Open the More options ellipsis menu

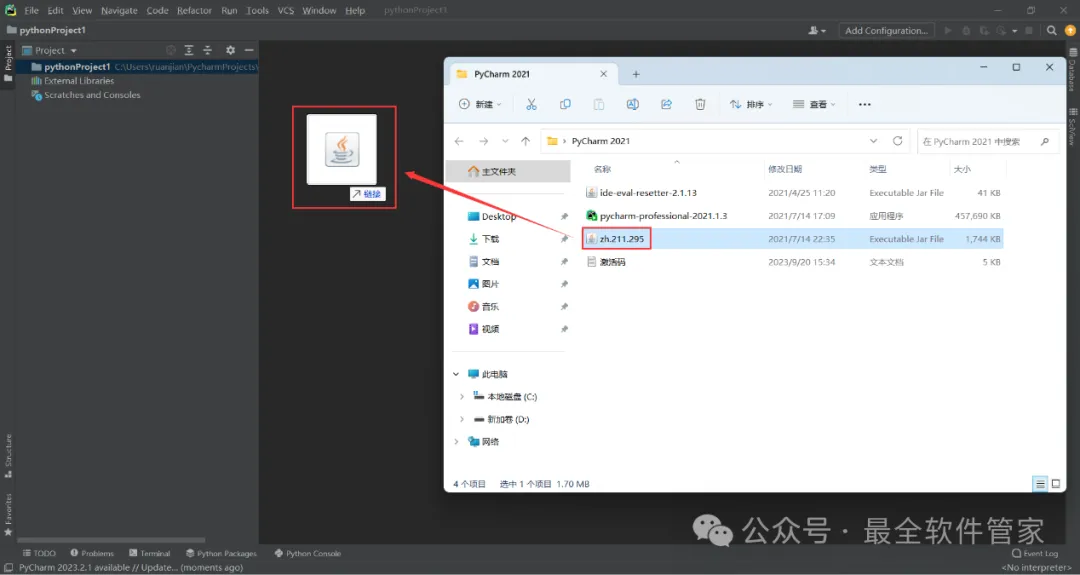(864, 104)
